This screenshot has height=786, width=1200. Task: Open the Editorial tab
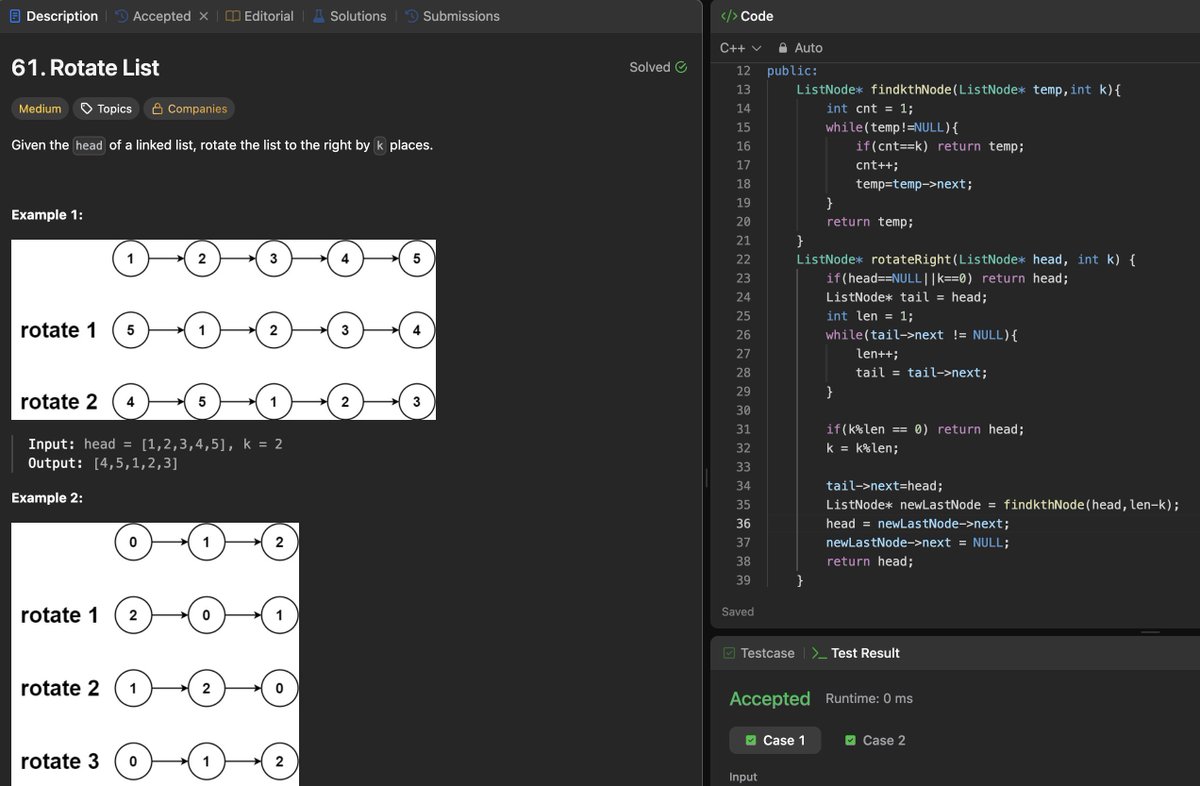[260, 16]
